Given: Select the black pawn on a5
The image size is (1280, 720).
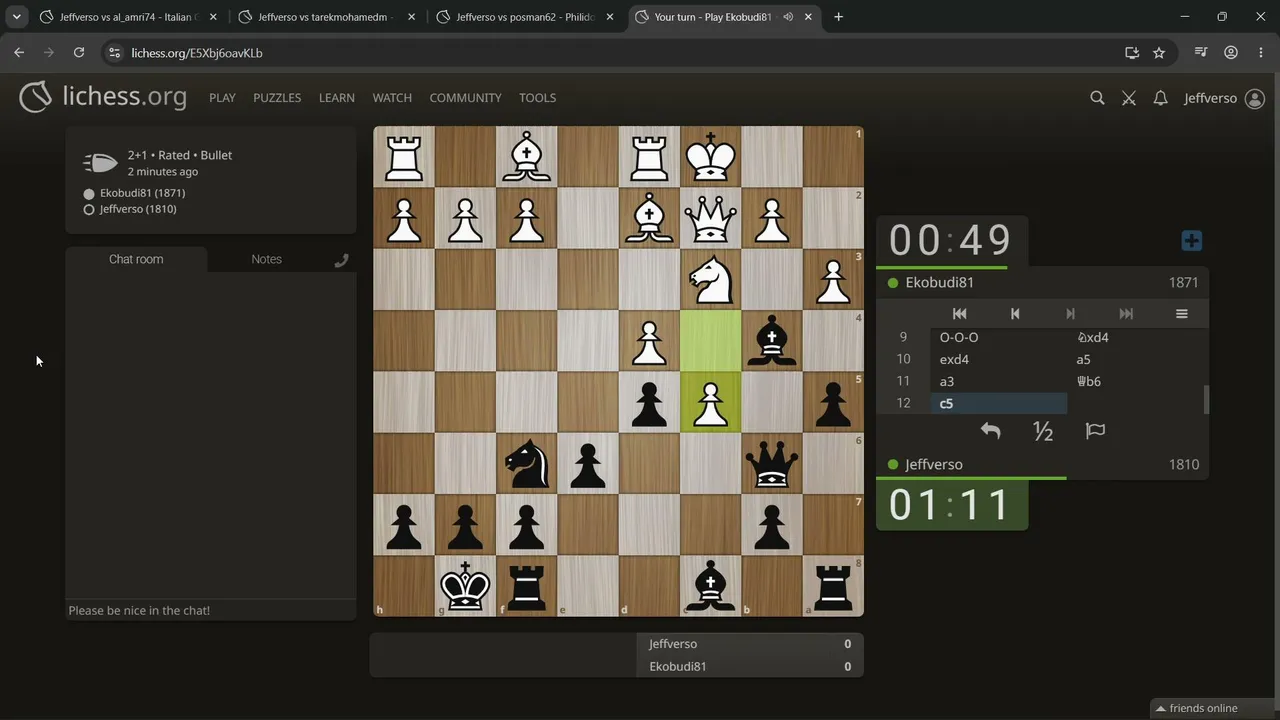Looking at the screenshot, I should click(833, 403).
